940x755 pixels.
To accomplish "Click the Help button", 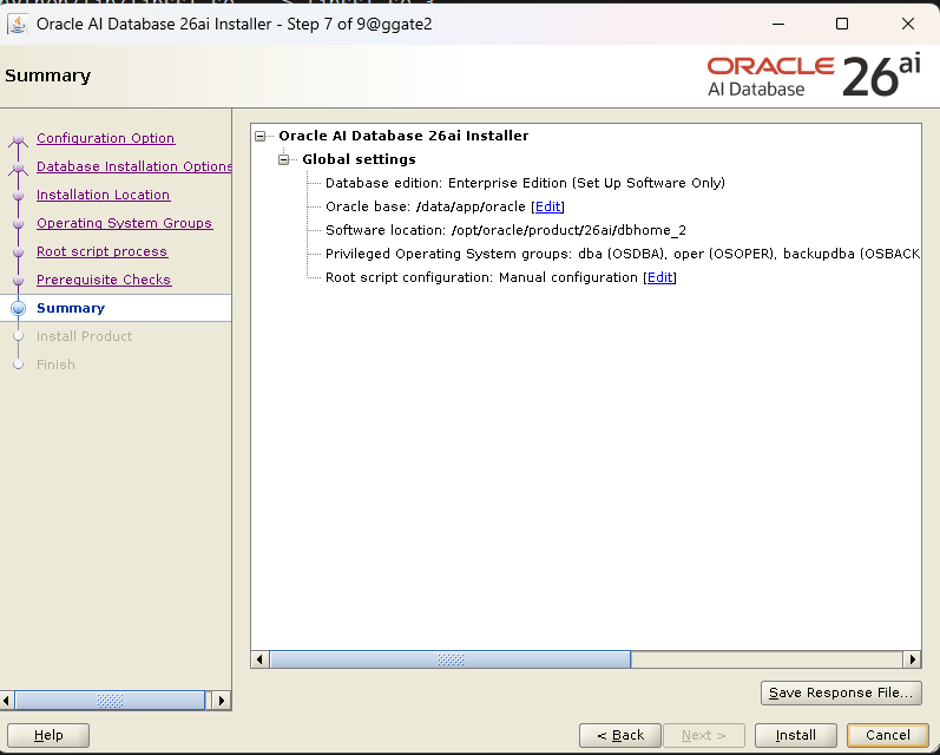I will (48, 735).
